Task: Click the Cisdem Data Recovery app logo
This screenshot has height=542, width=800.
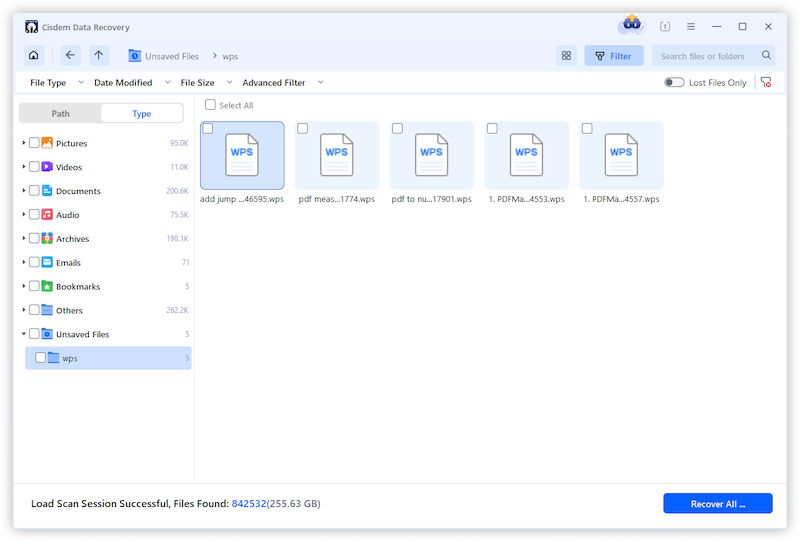Action: click(31, 27)
